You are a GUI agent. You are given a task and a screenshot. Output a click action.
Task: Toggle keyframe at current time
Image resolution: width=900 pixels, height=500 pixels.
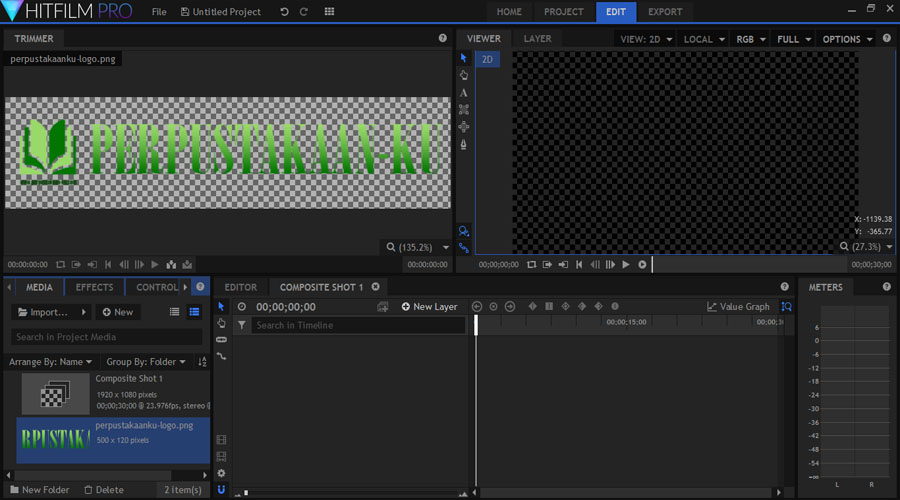(x=493, y=307)
